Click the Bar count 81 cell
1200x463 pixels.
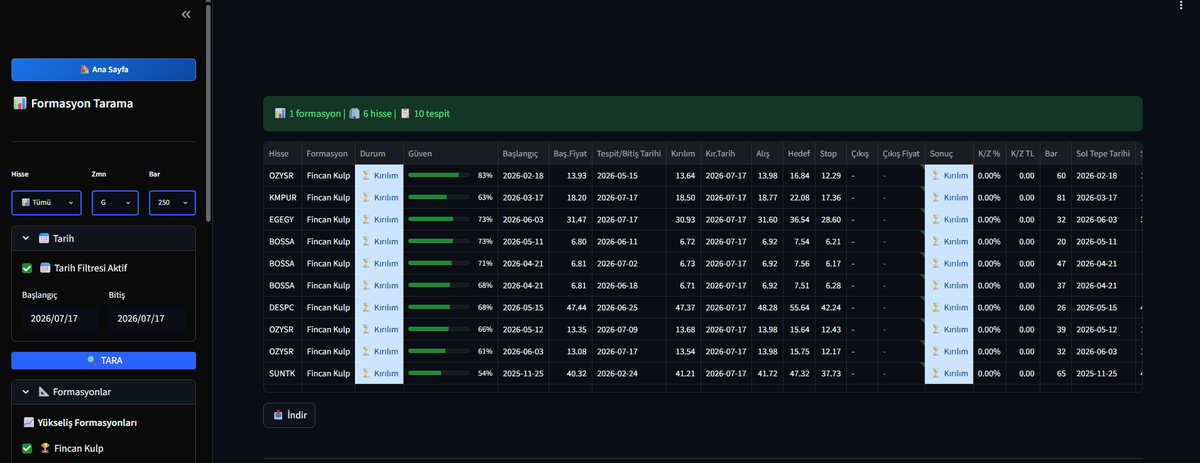[1055, 198]
